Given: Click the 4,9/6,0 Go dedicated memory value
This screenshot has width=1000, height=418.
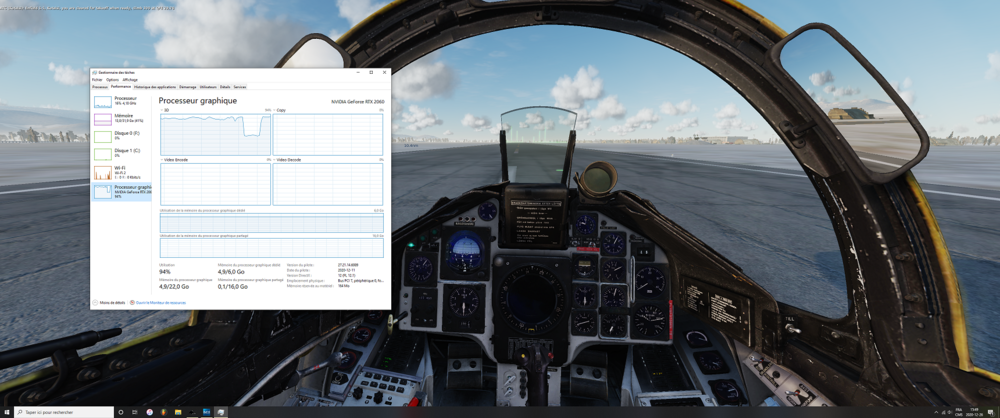Looking at the screenshot, I should coord(231,272).
